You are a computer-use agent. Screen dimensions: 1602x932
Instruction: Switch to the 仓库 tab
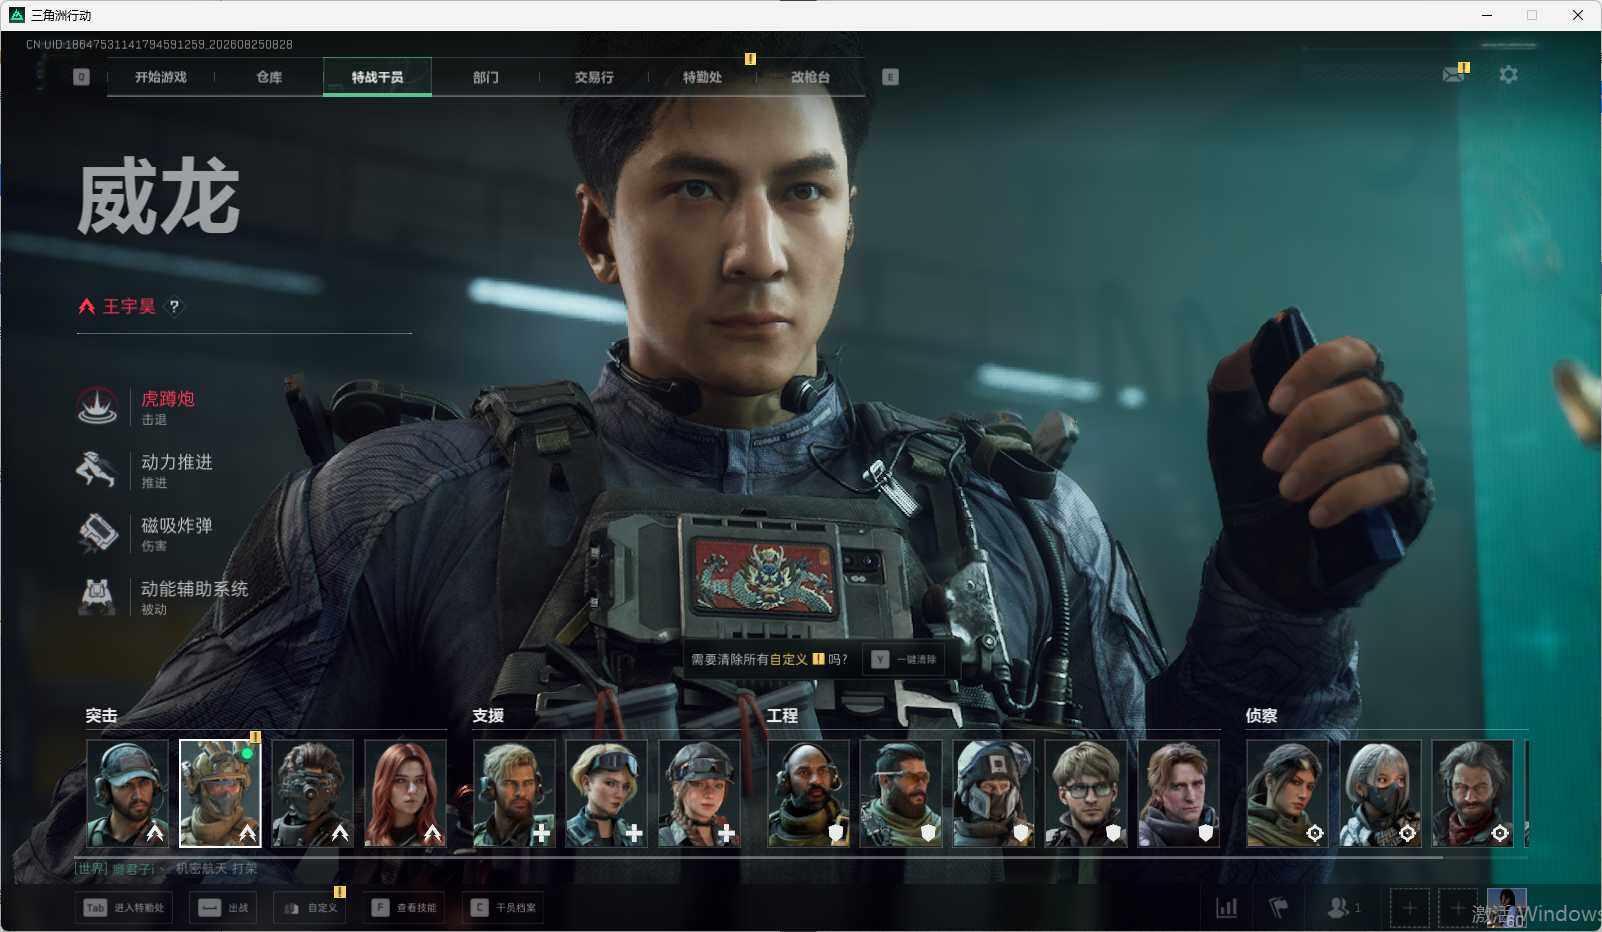point(269,77)
